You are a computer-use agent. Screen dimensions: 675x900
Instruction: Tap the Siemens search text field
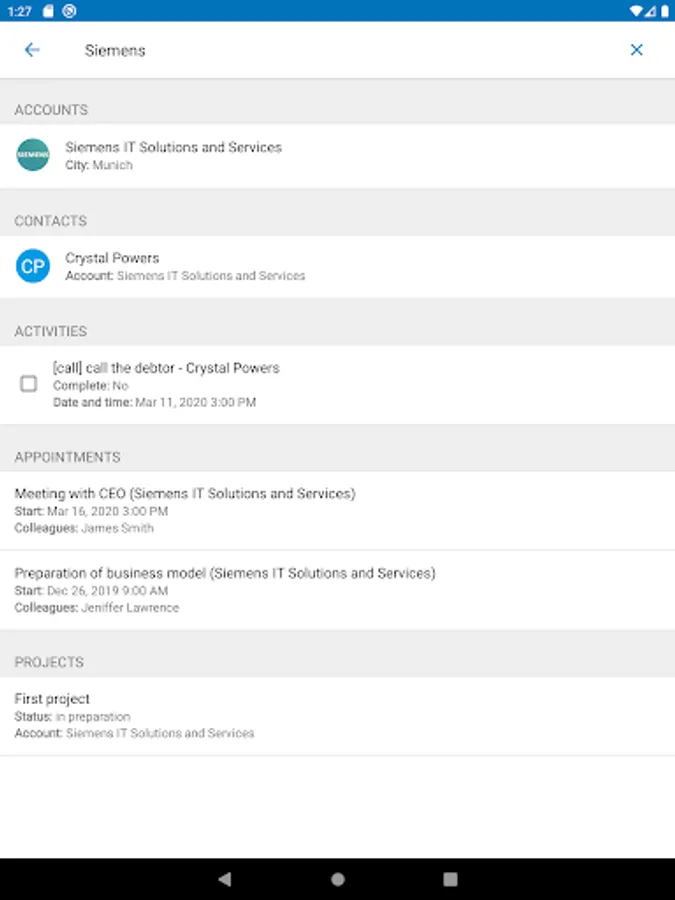pos(340,50)
